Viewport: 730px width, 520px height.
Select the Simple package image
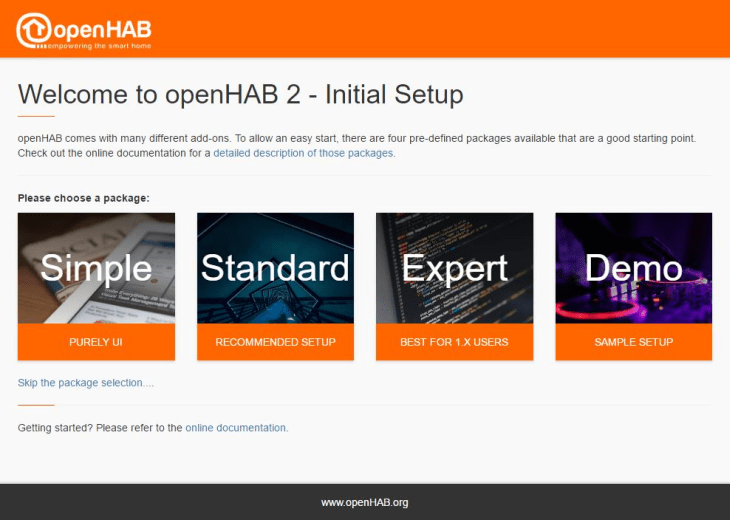click(x=96, y=268)
